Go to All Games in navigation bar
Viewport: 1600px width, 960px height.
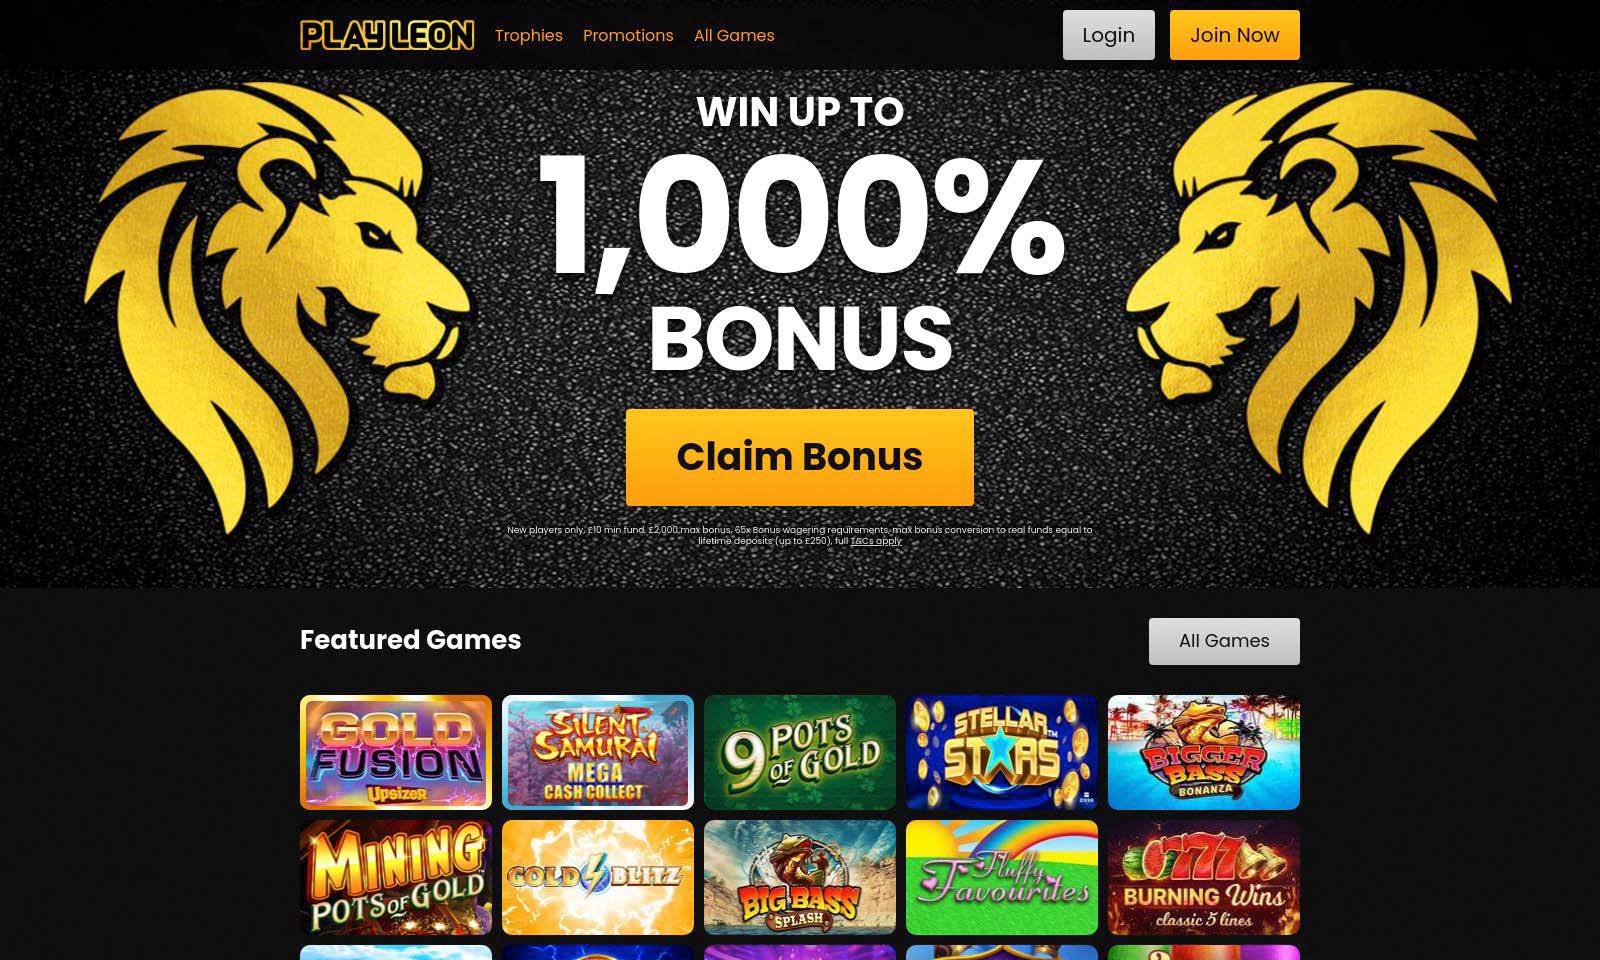734,35
